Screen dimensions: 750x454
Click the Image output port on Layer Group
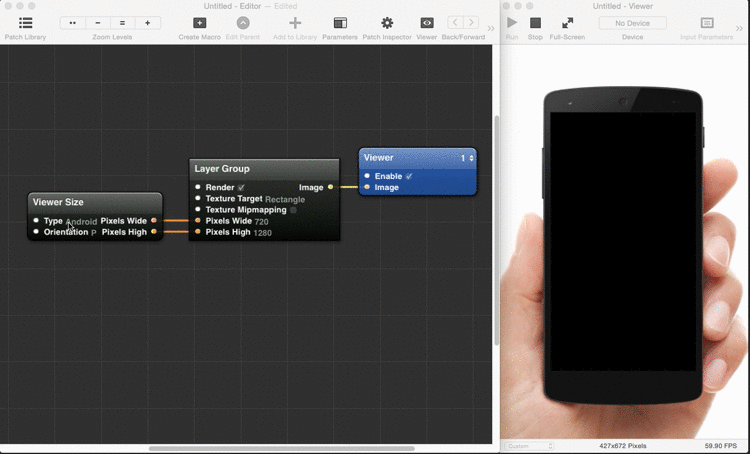click(330, 187)
